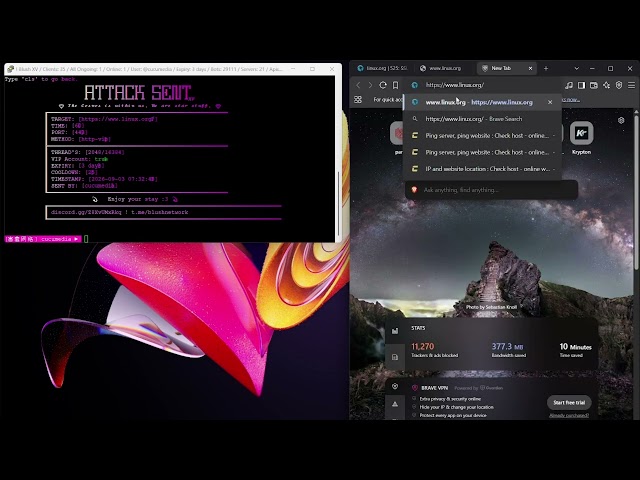Open a new browser tab with plus
The width and height of the screenshot is (640, 480).
546,68
